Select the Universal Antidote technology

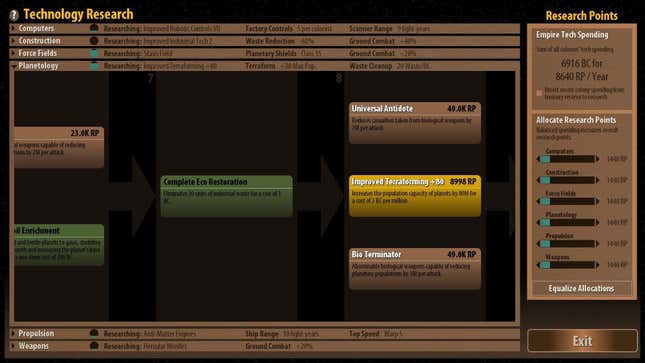[x=415, y=123]
